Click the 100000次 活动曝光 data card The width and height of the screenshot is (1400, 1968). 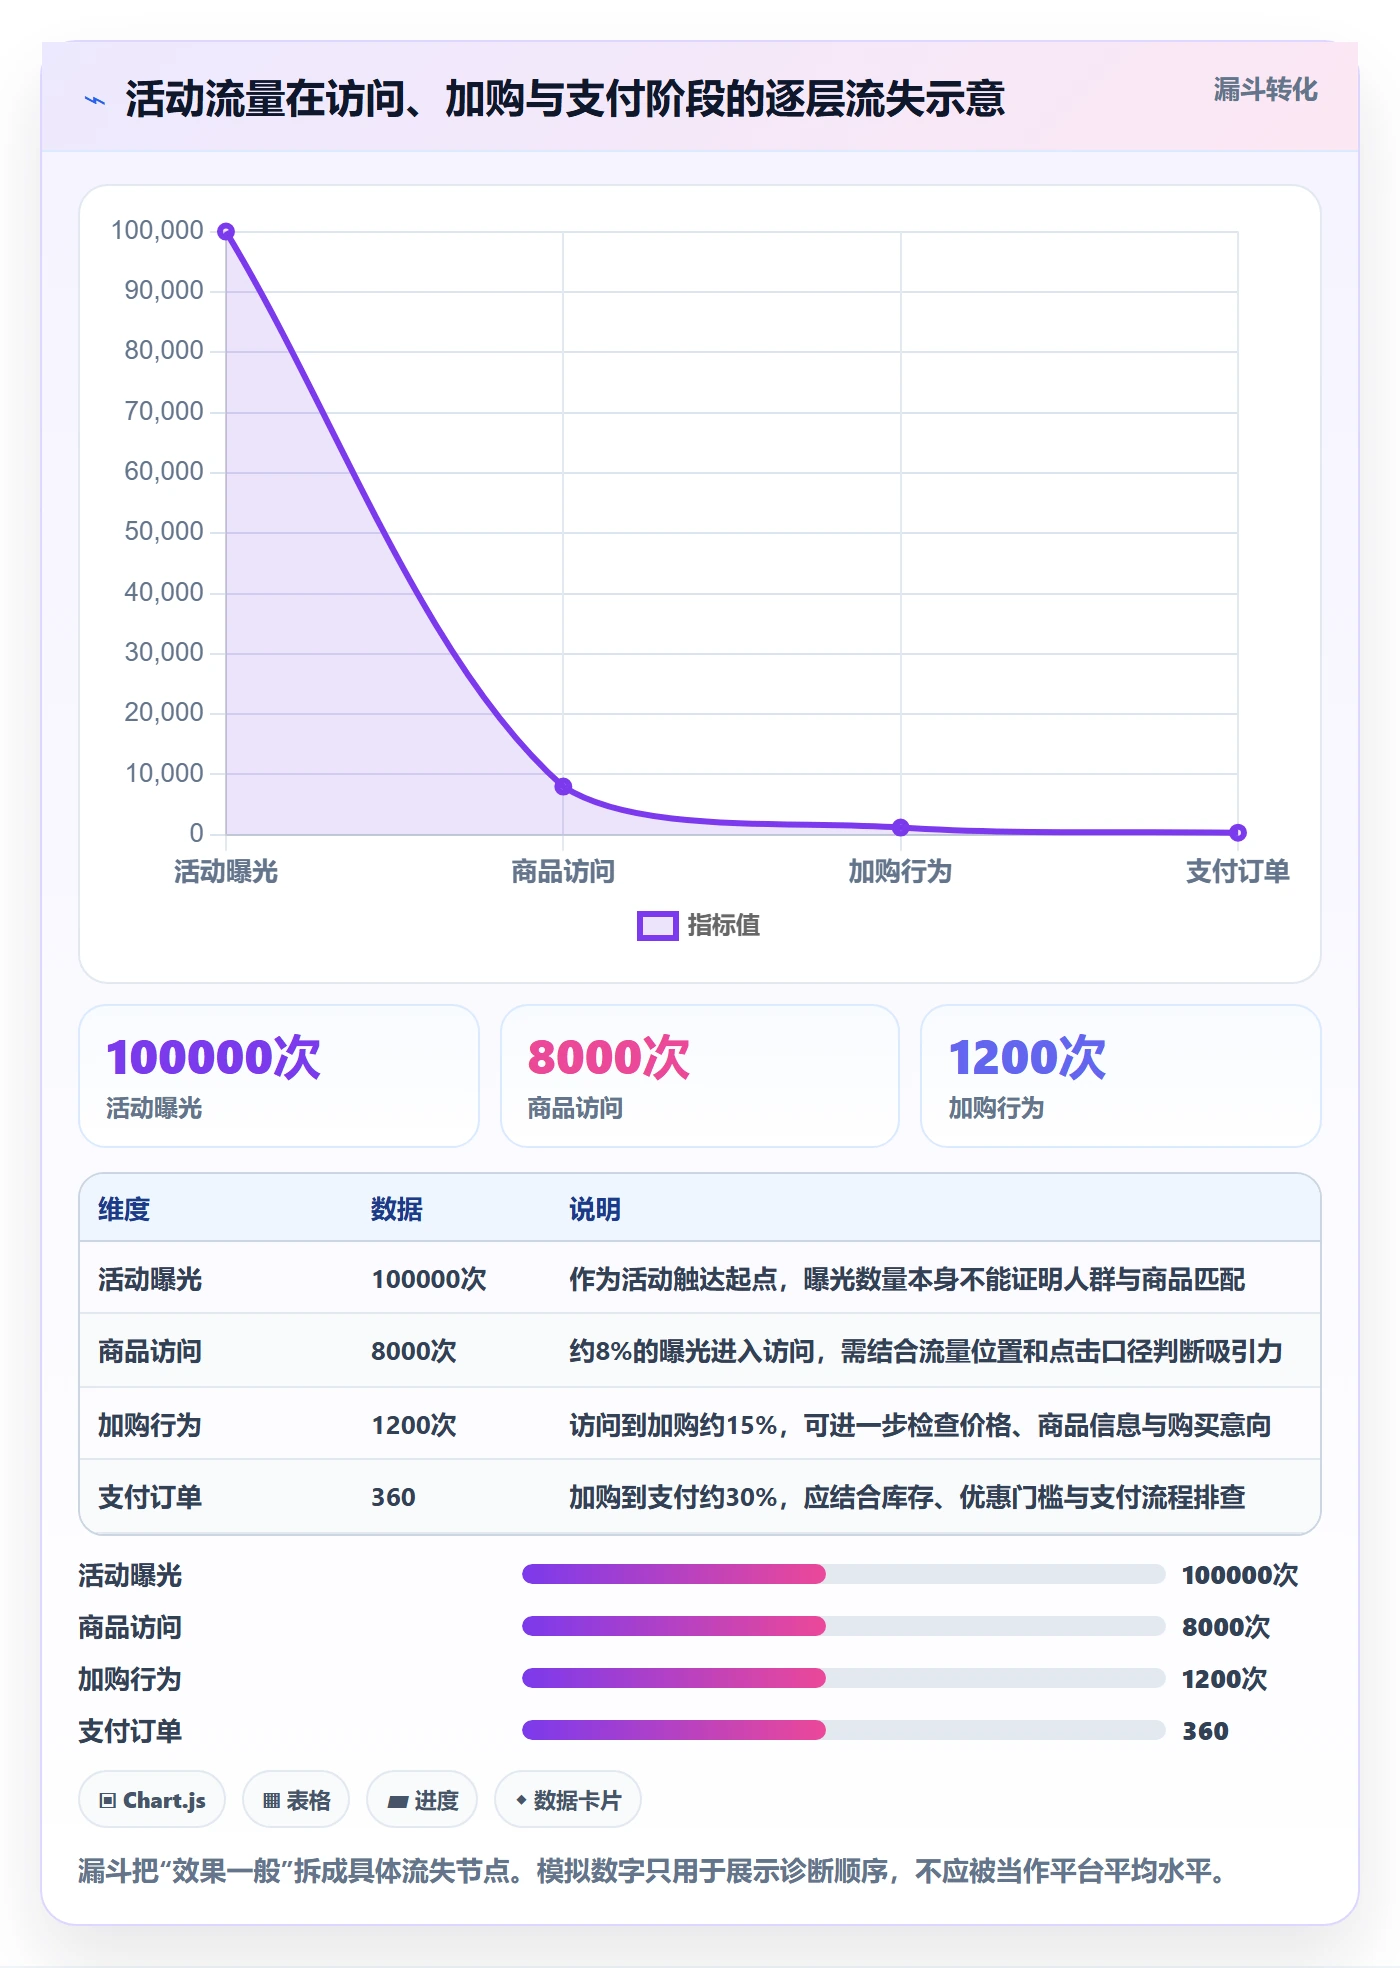coord(279,1076)
